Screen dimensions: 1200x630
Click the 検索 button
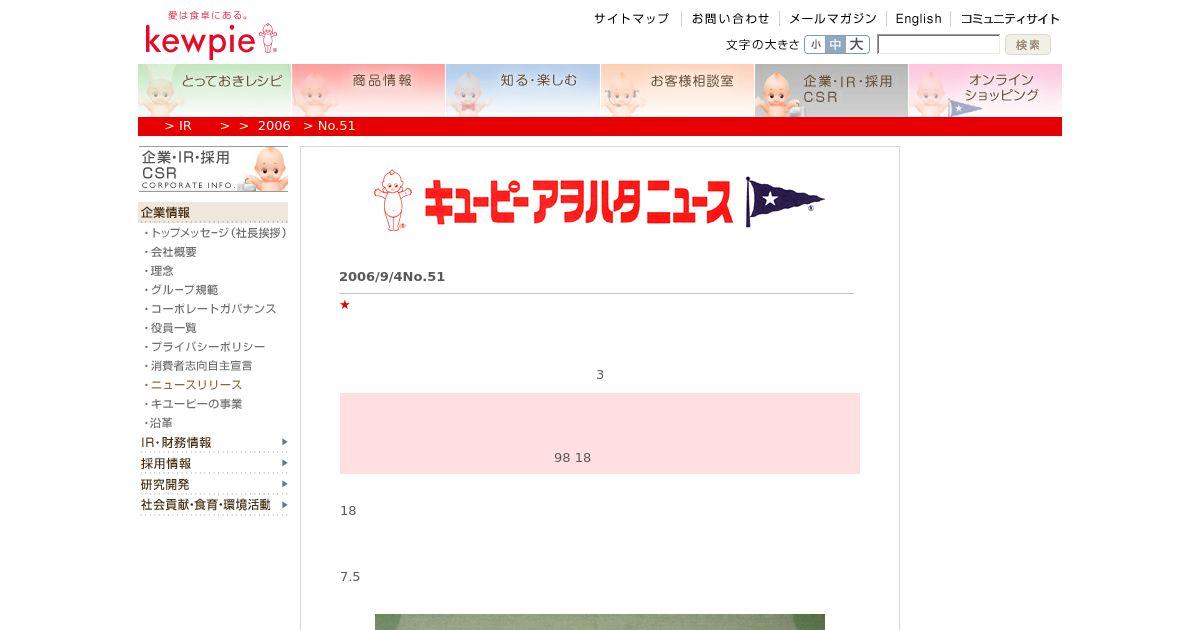pos(1028,44)
